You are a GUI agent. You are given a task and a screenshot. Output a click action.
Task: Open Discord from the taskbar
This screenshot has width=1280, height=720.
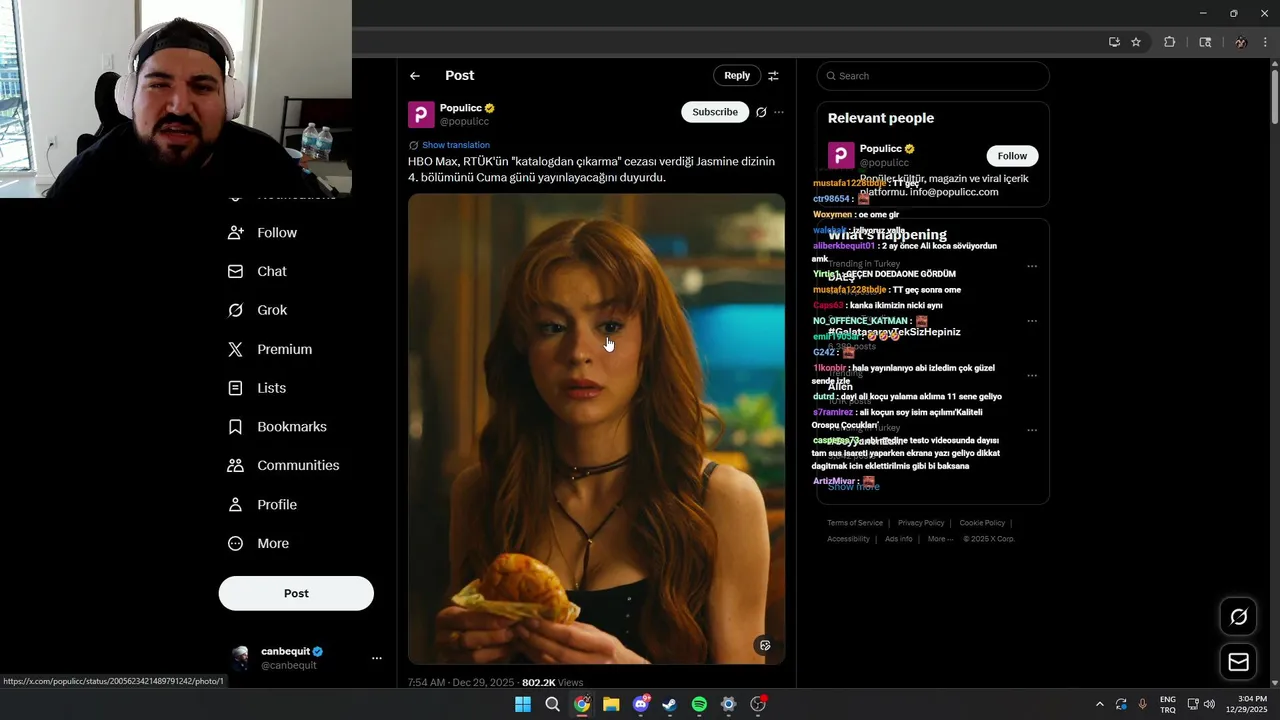coord(641,705)
